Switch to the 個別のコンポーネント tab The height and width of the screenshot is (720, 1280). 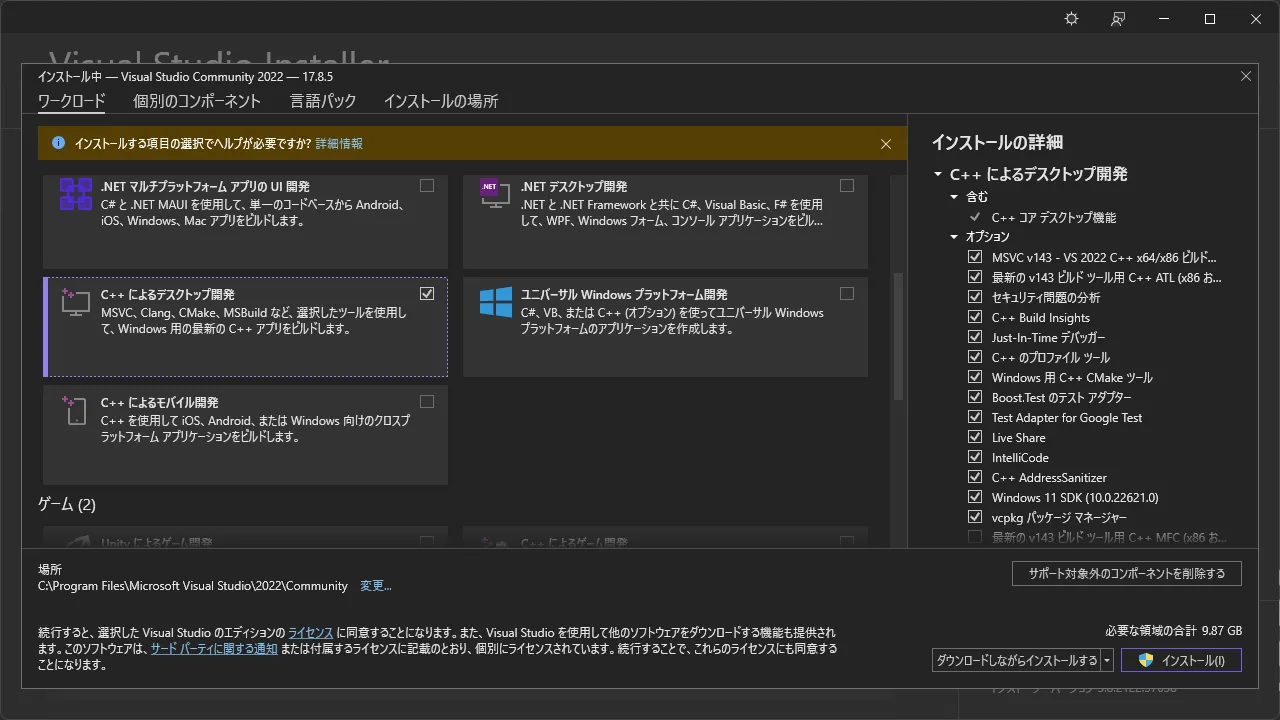(197, 102)
